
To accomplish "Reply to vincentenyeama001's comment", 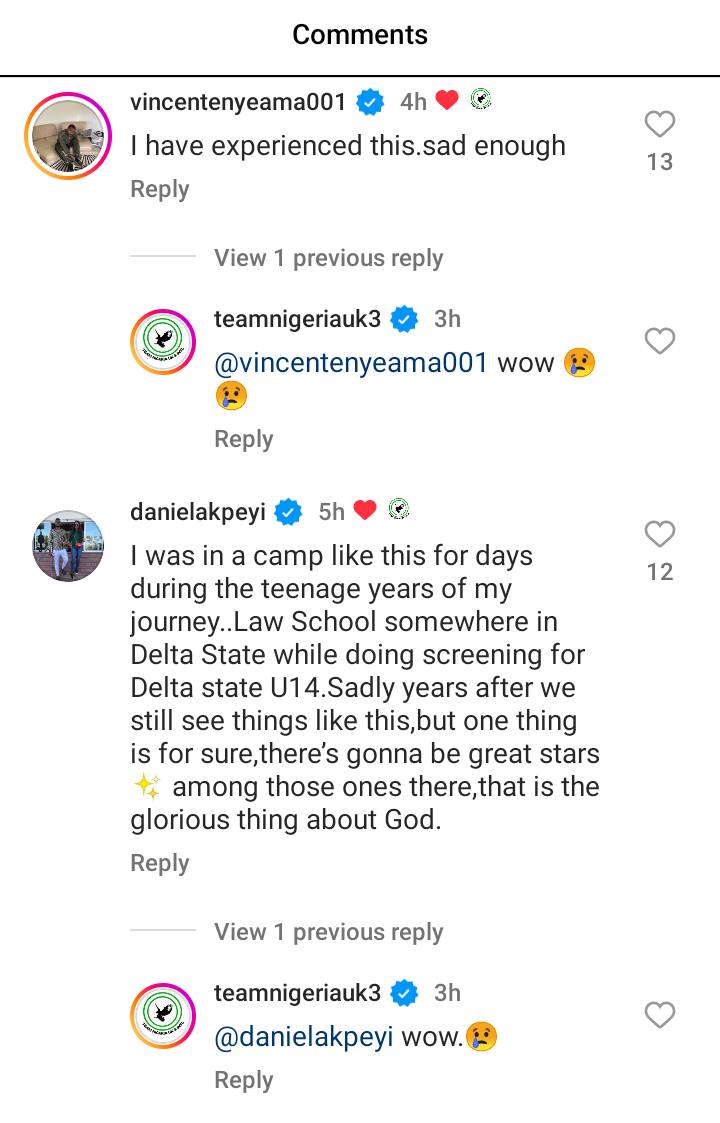I will tap(160, 189).
